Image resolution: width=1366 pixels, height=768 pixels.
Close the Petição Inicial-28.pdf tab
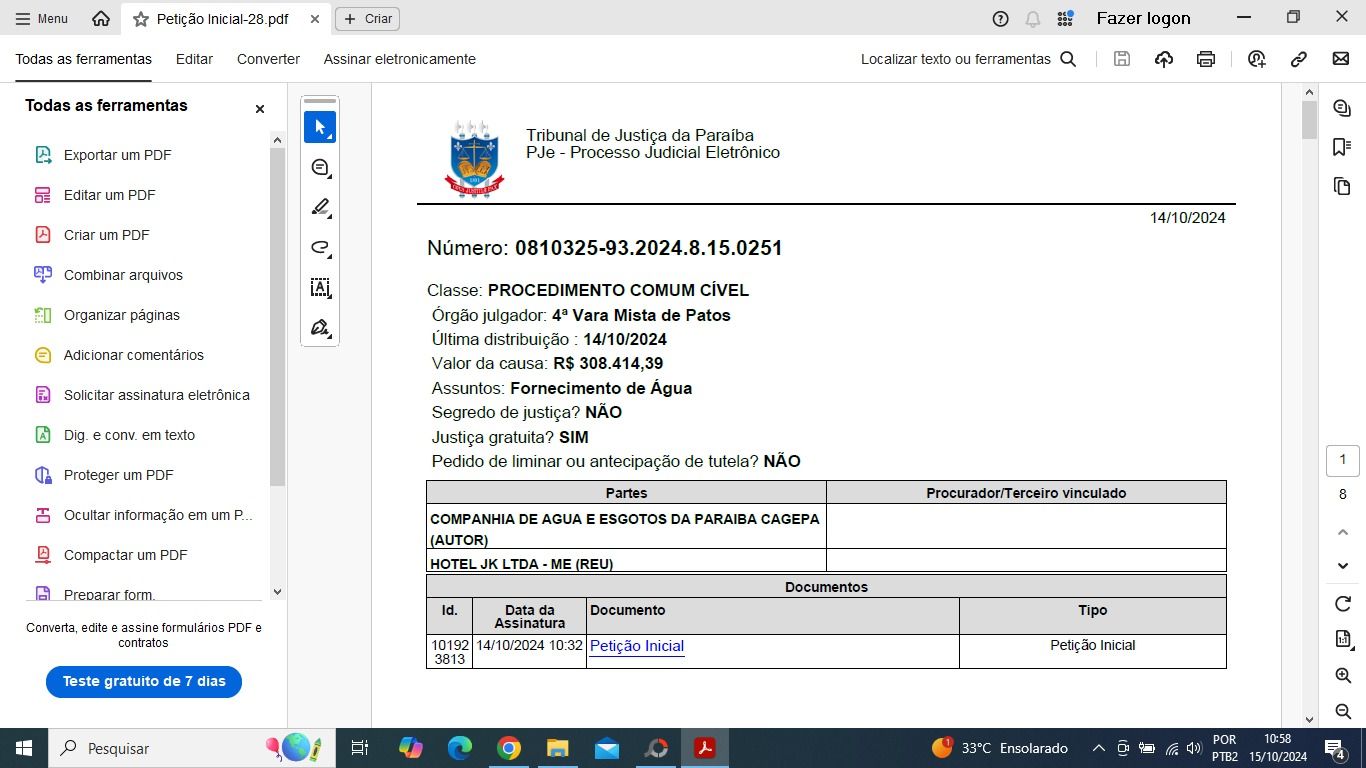(x=315, y=19)
